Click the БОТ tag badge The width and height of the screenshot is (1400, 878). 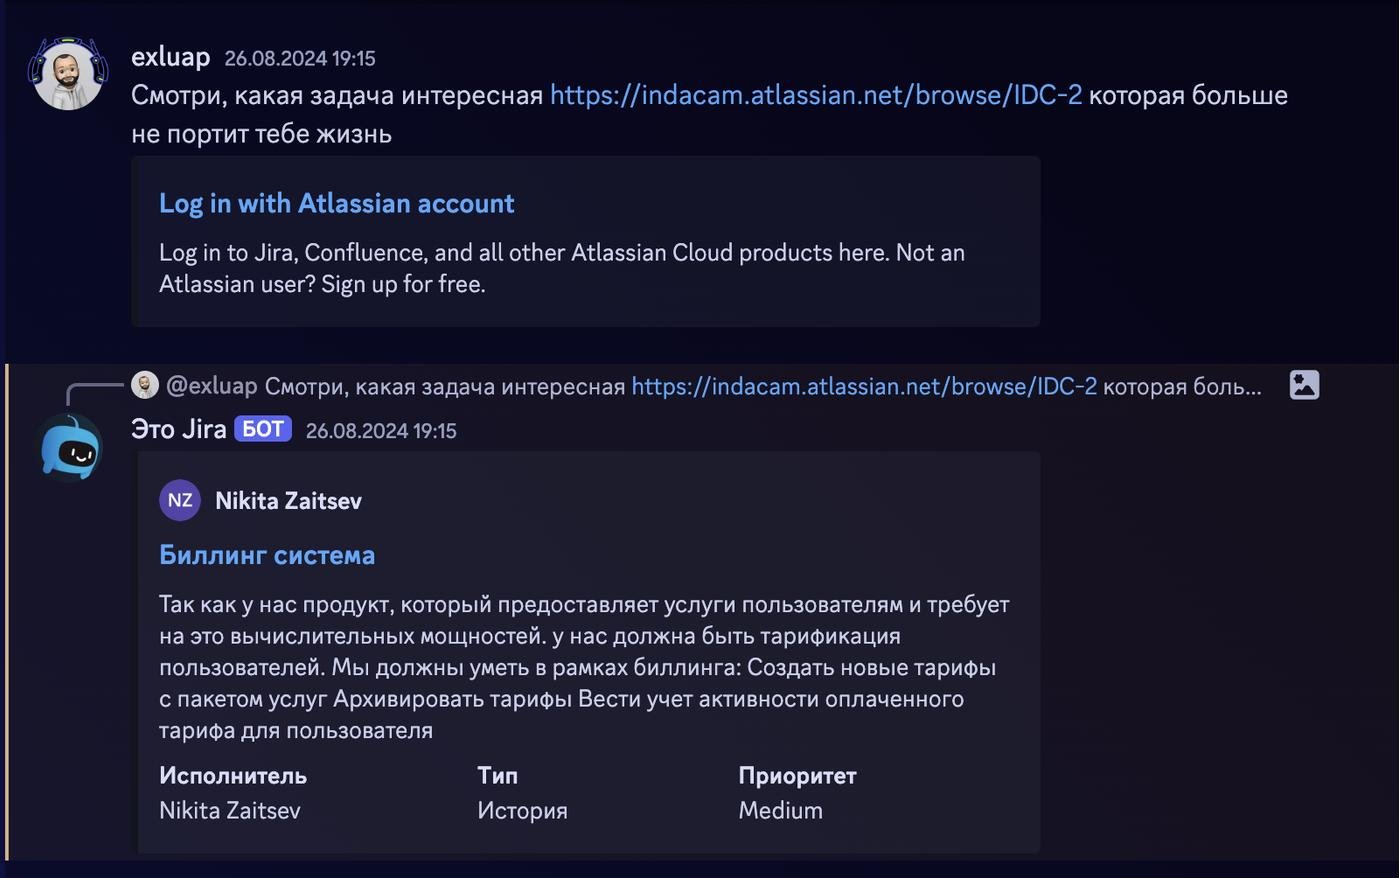coord(263,429)
